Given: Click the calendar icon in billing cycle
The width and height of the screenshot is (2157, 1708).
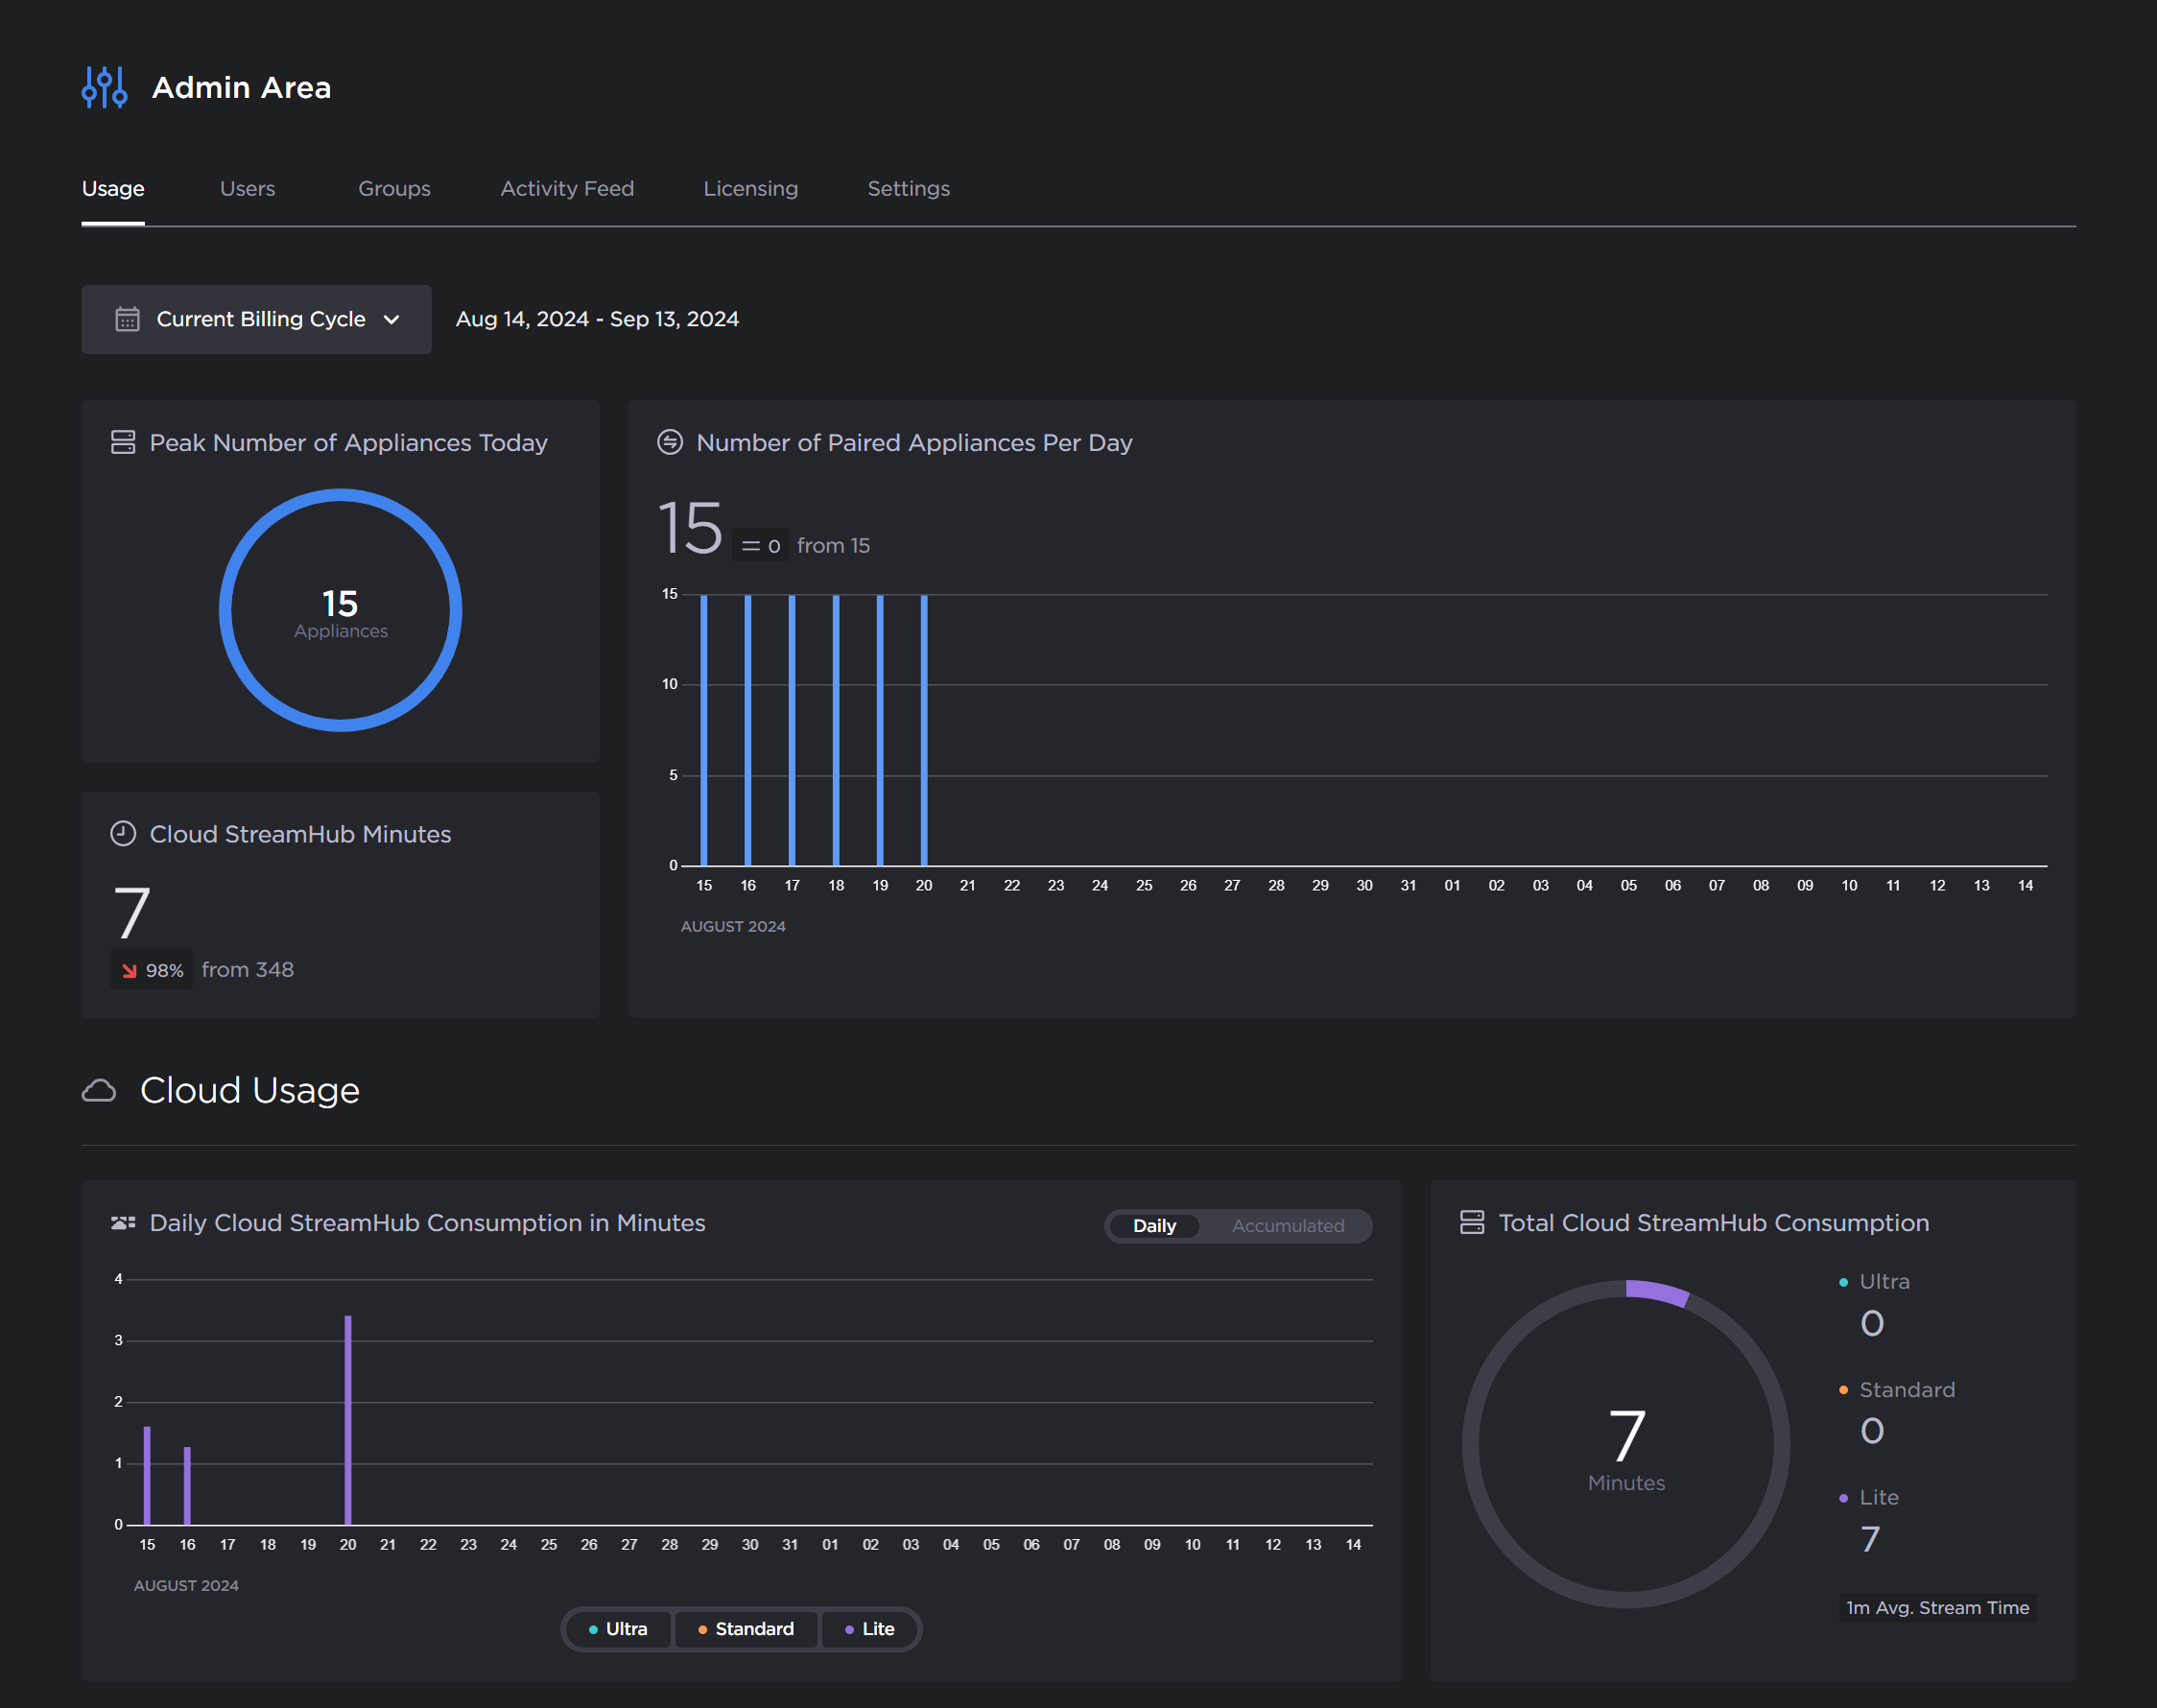Looking at the screenshot, I should pyautogui.click(x=128, y=320).
